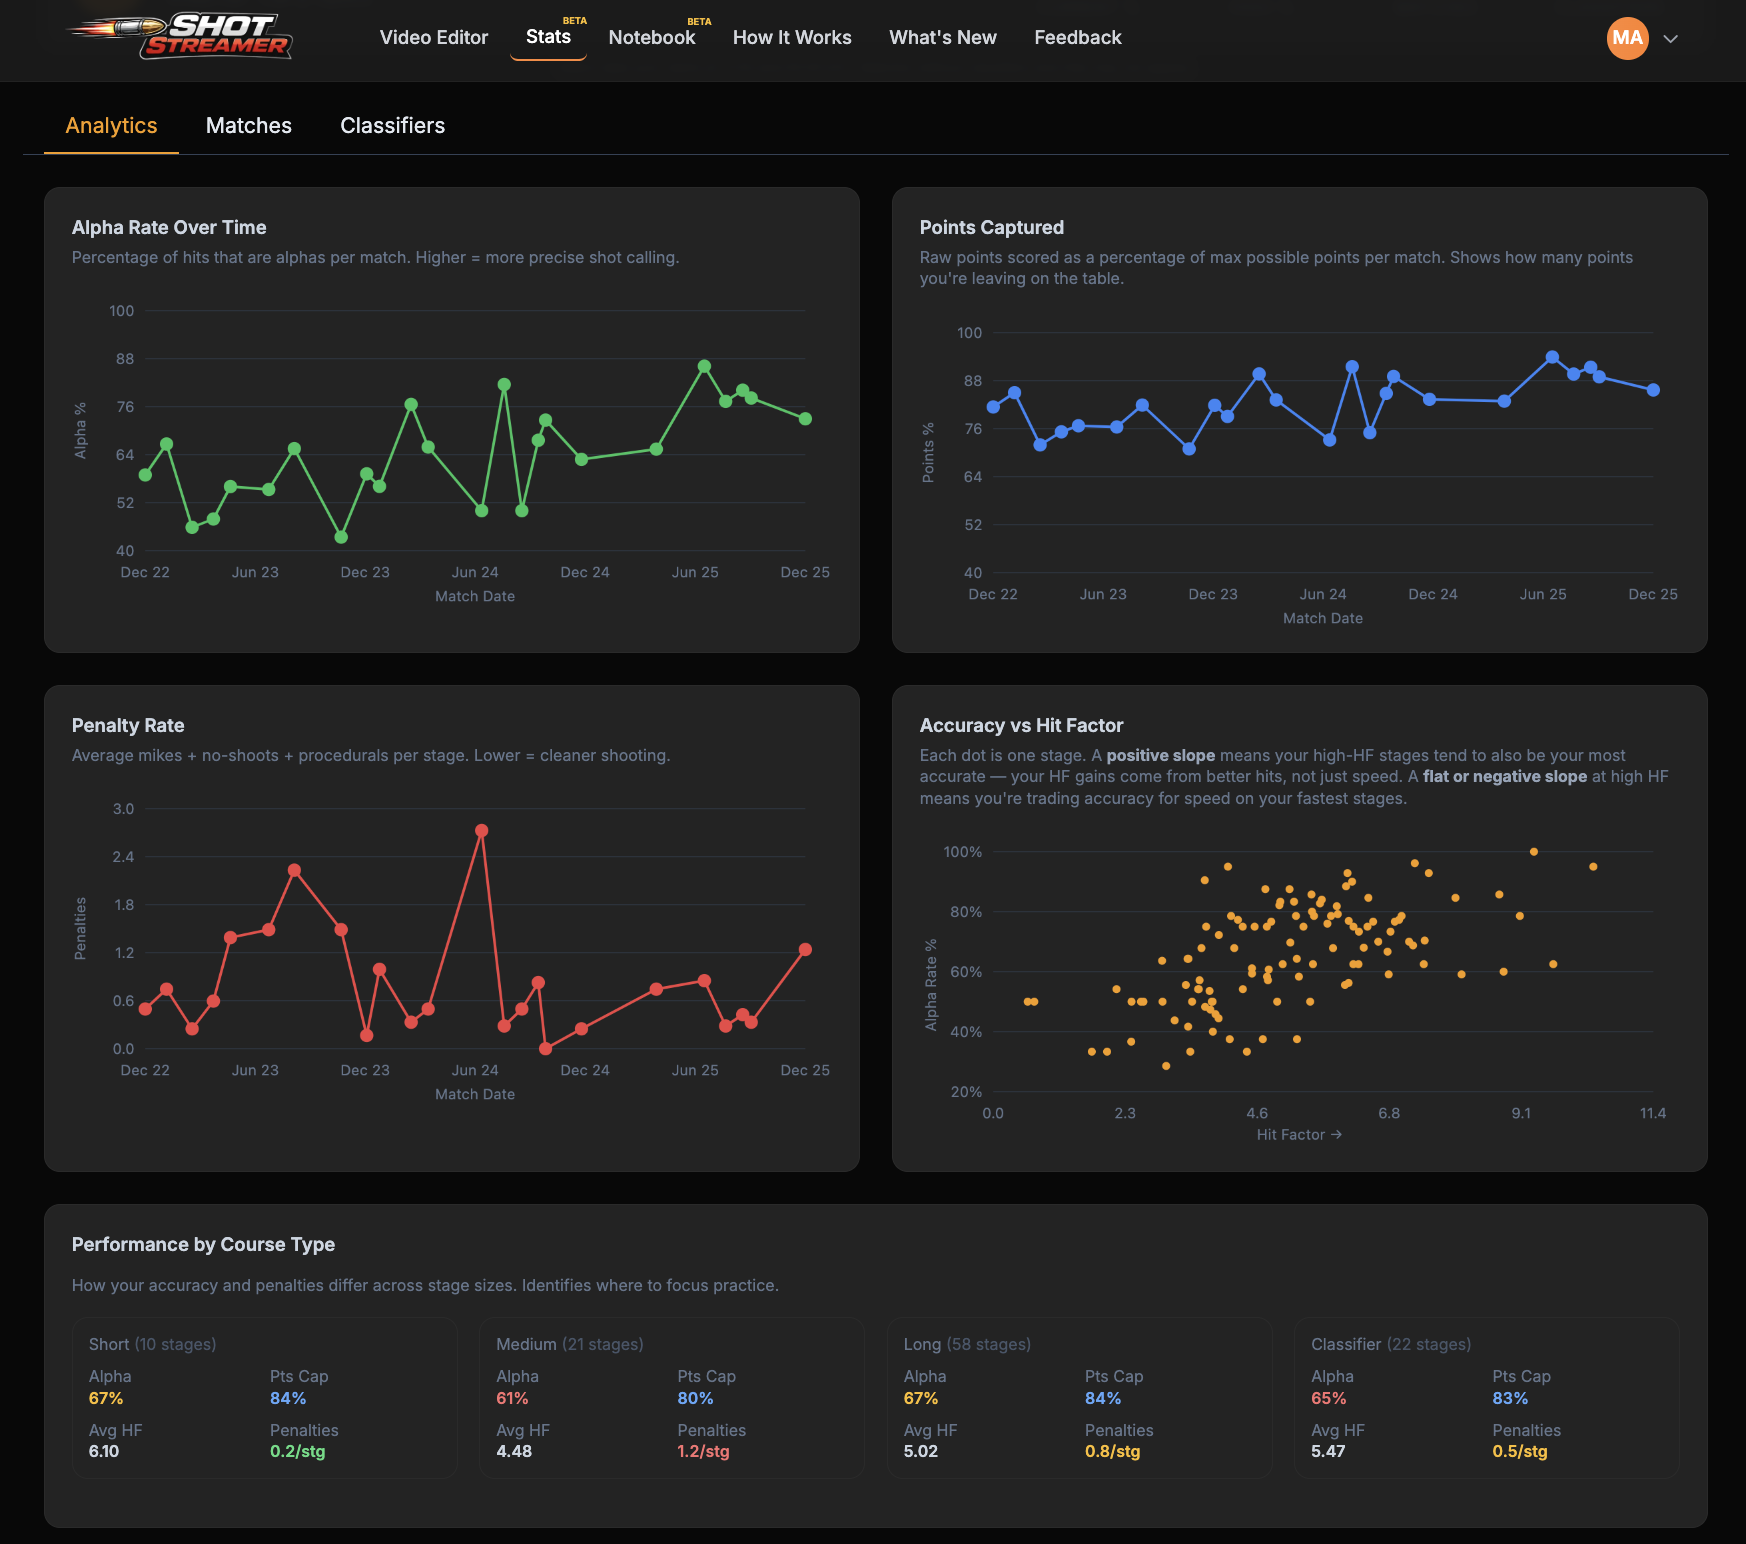Click the Penalties y-axis label
Viewport: 1746px width, 1544px height.
(80, 929)
